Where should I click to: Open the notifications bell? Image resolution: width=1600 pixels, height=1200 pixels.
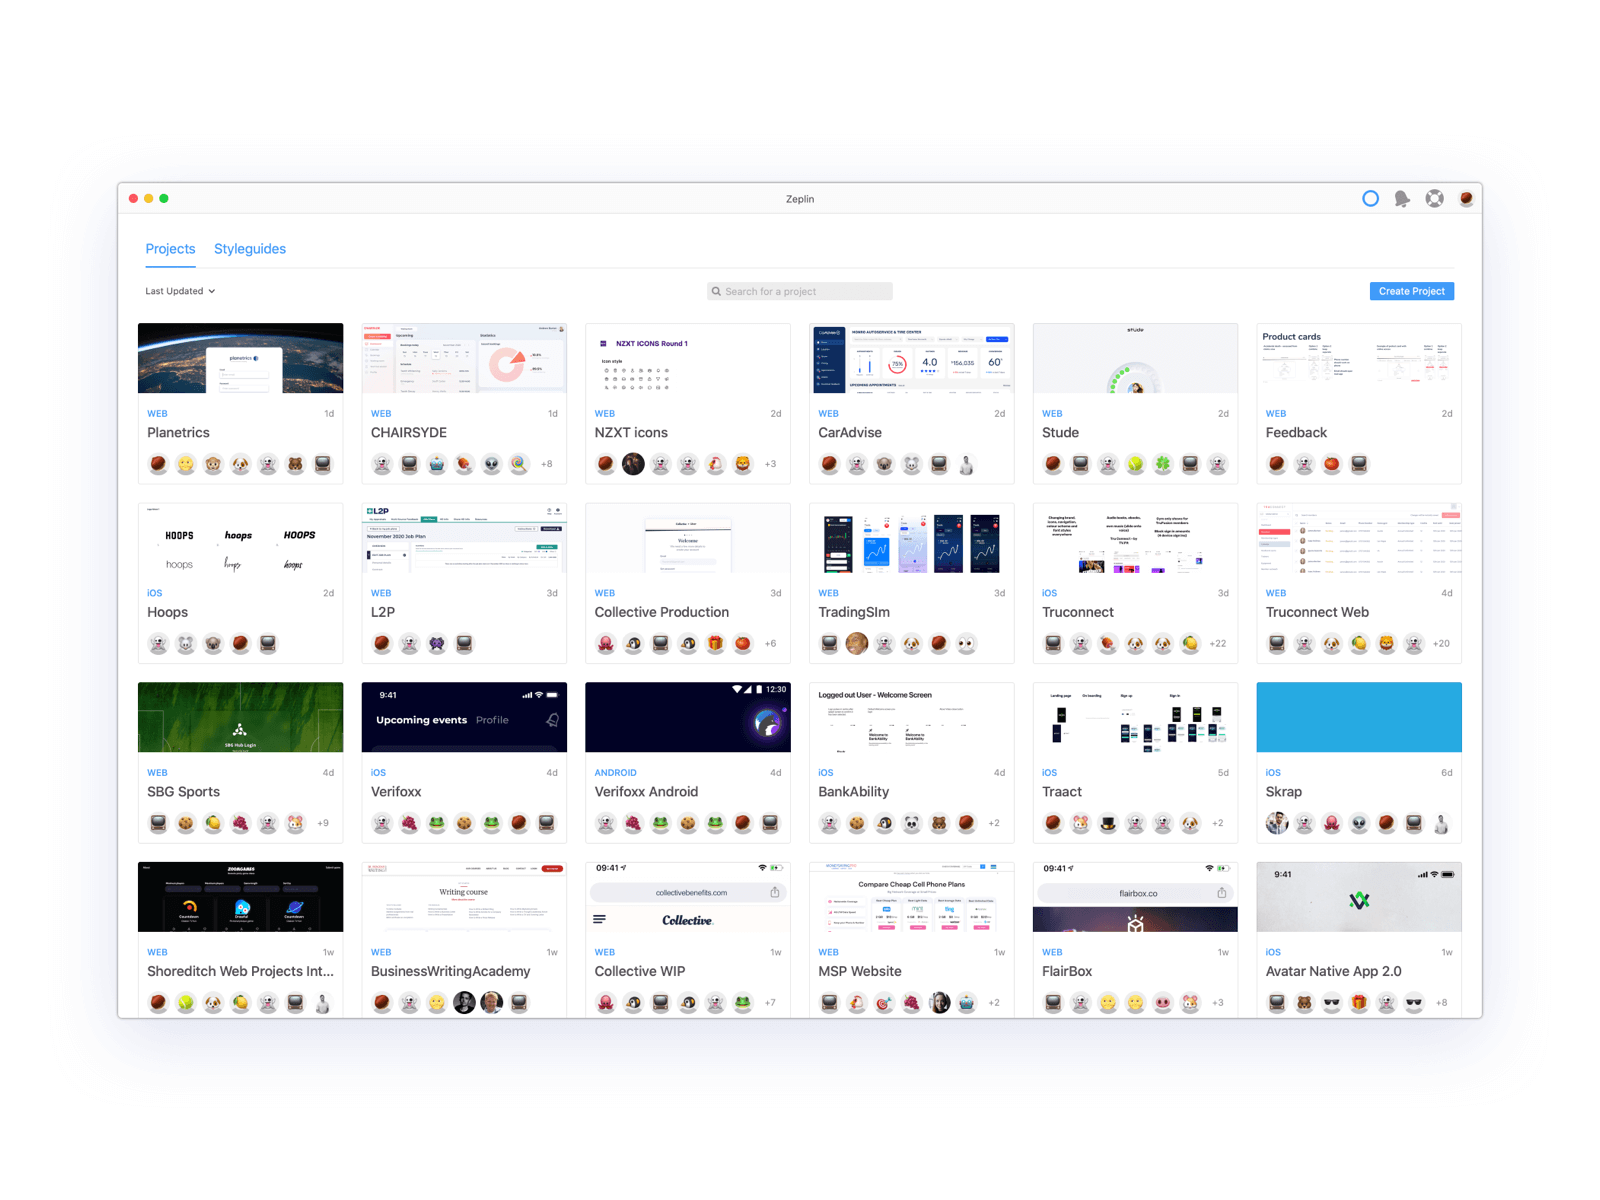click(1402, 199)
